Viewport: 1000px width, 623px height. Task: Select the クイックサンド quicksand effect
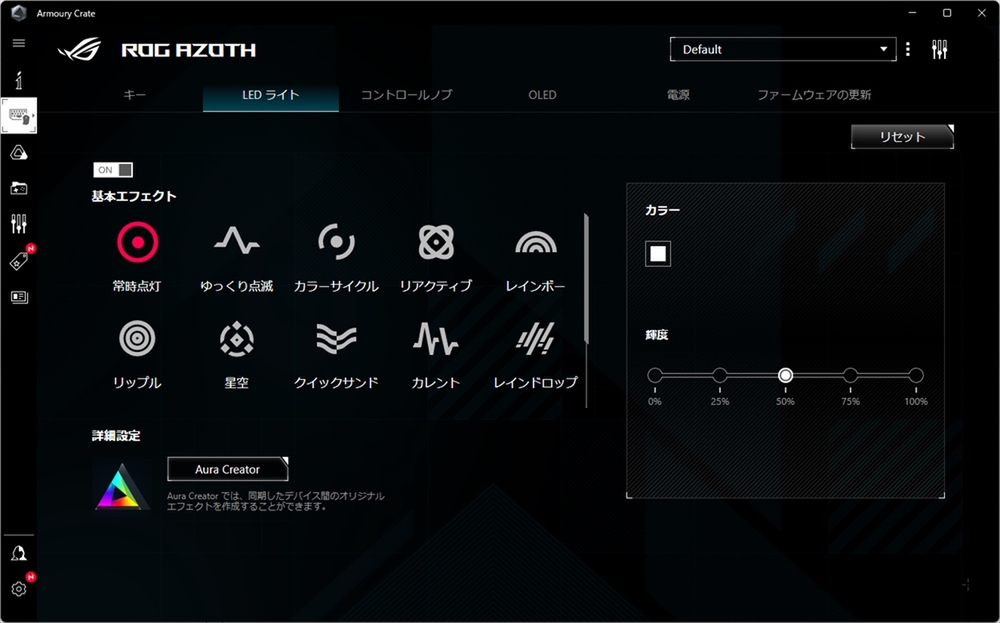pyautogui.click(x=336, y=355)
